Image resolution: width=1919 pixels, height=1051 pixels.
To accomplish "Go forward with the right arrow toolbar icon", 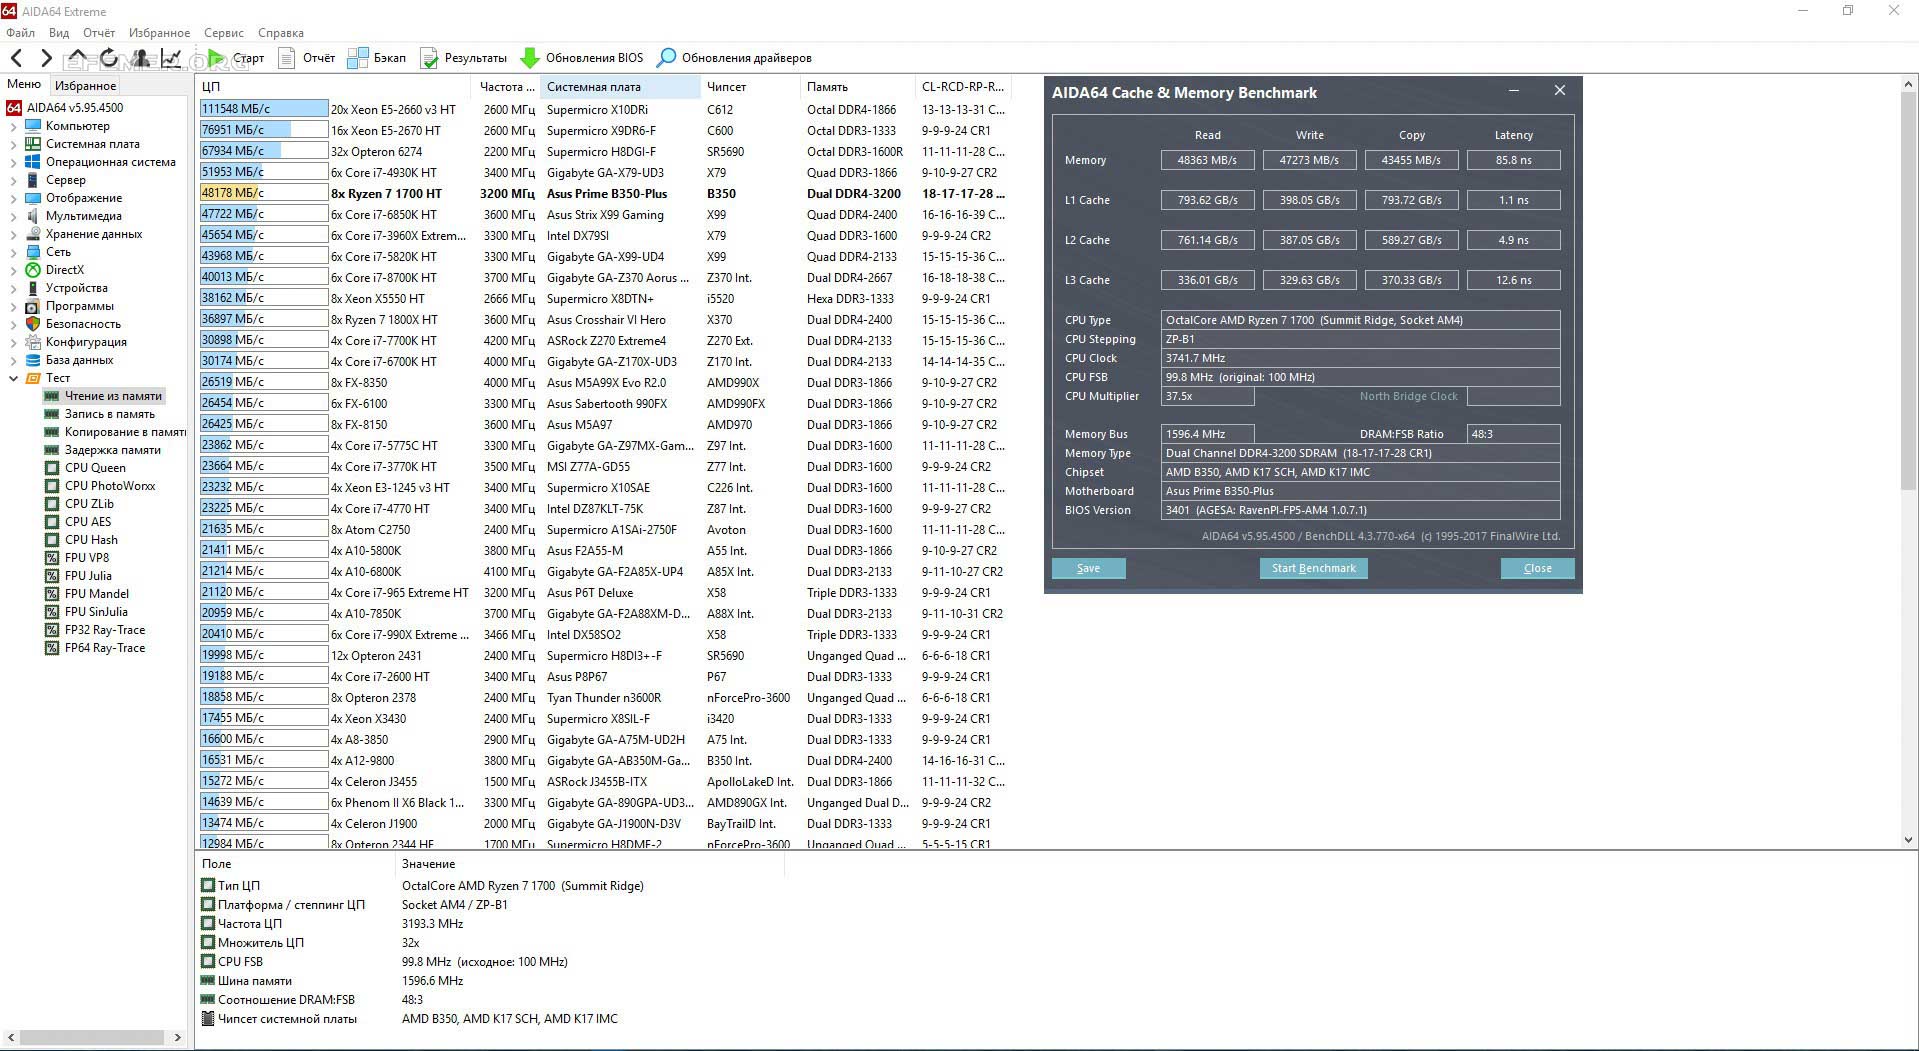I will pyautogui.click(x=45, y=58).
